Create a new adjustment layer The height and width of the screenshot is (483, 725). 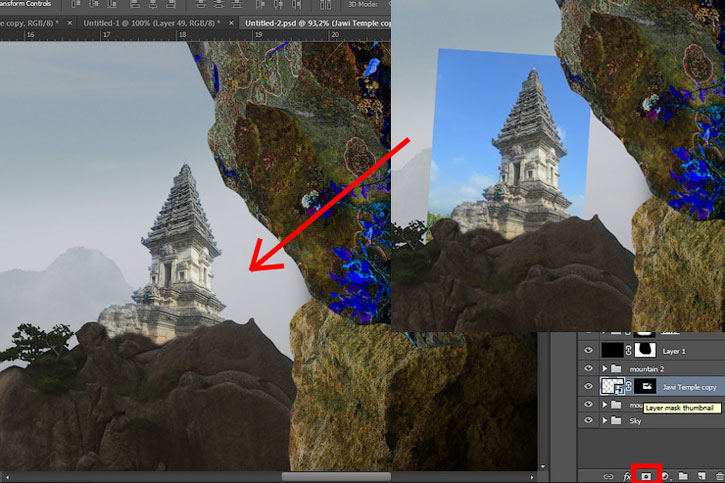tap(665, 476)
